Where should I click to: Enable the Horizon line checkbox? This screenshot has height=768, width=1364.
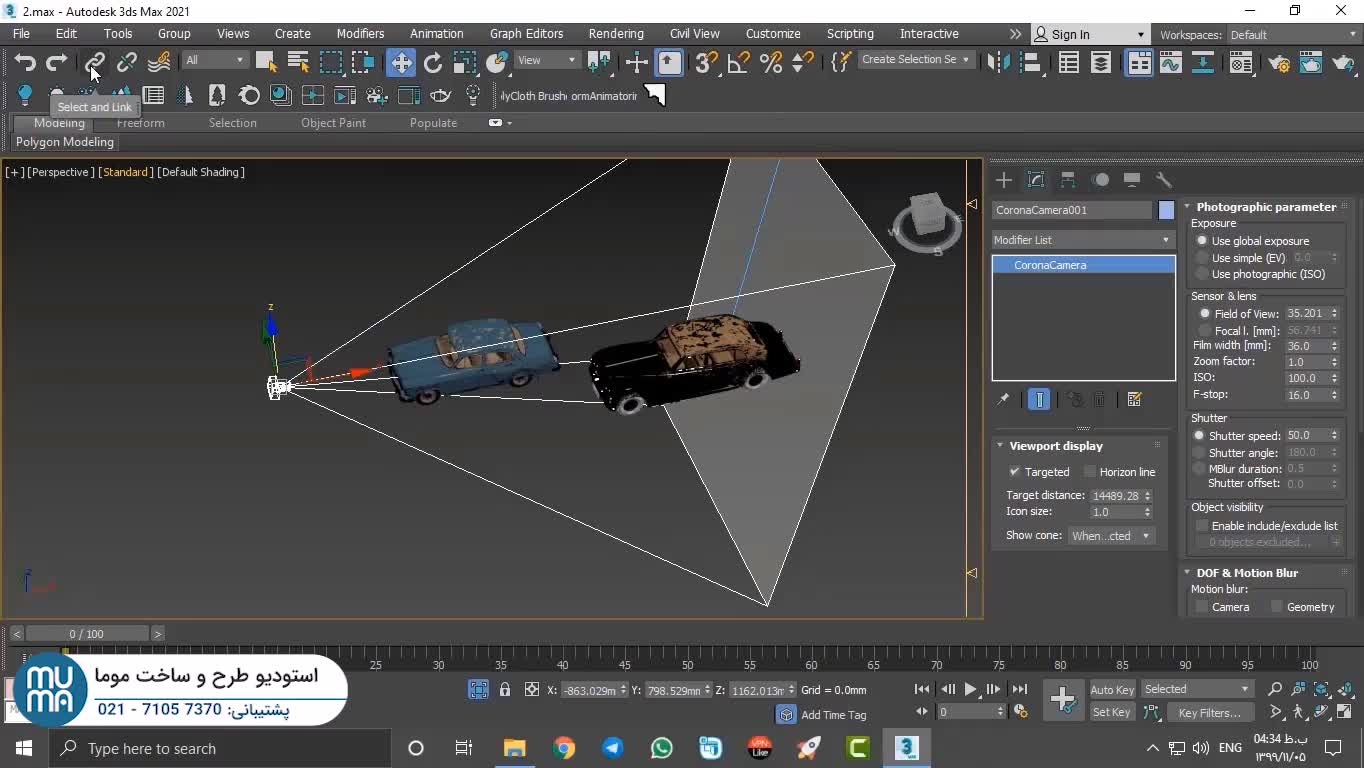pyautogui.click(x=1090, y=472)
